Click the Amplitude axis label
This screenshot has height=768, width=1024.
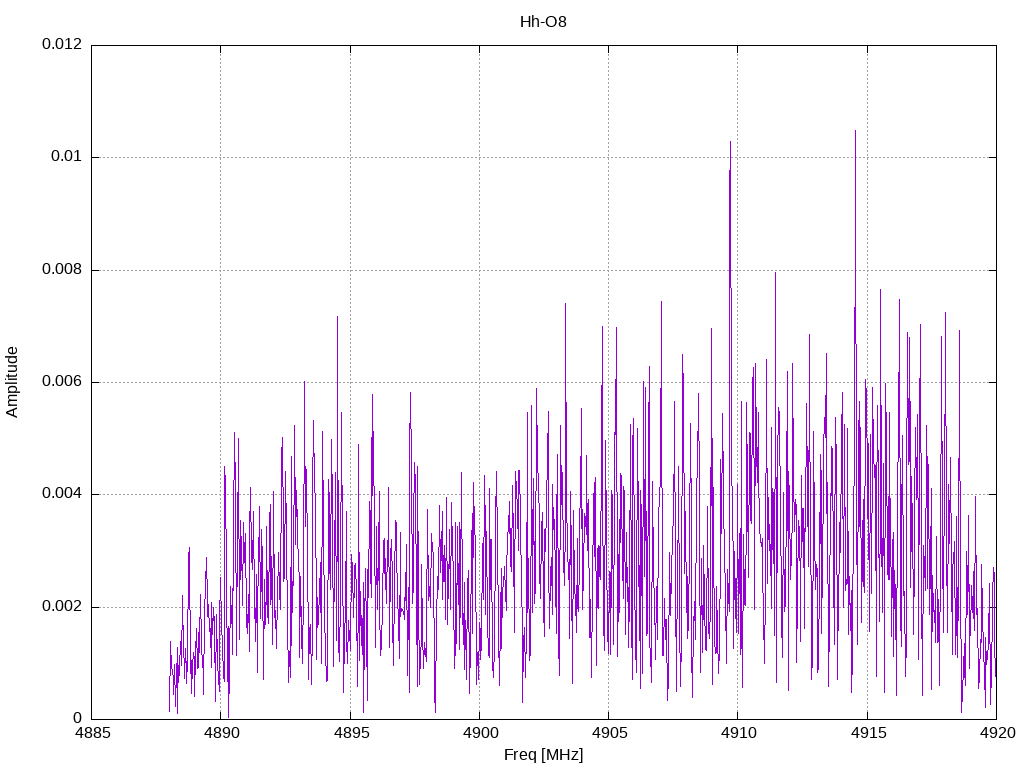(12, 382)
